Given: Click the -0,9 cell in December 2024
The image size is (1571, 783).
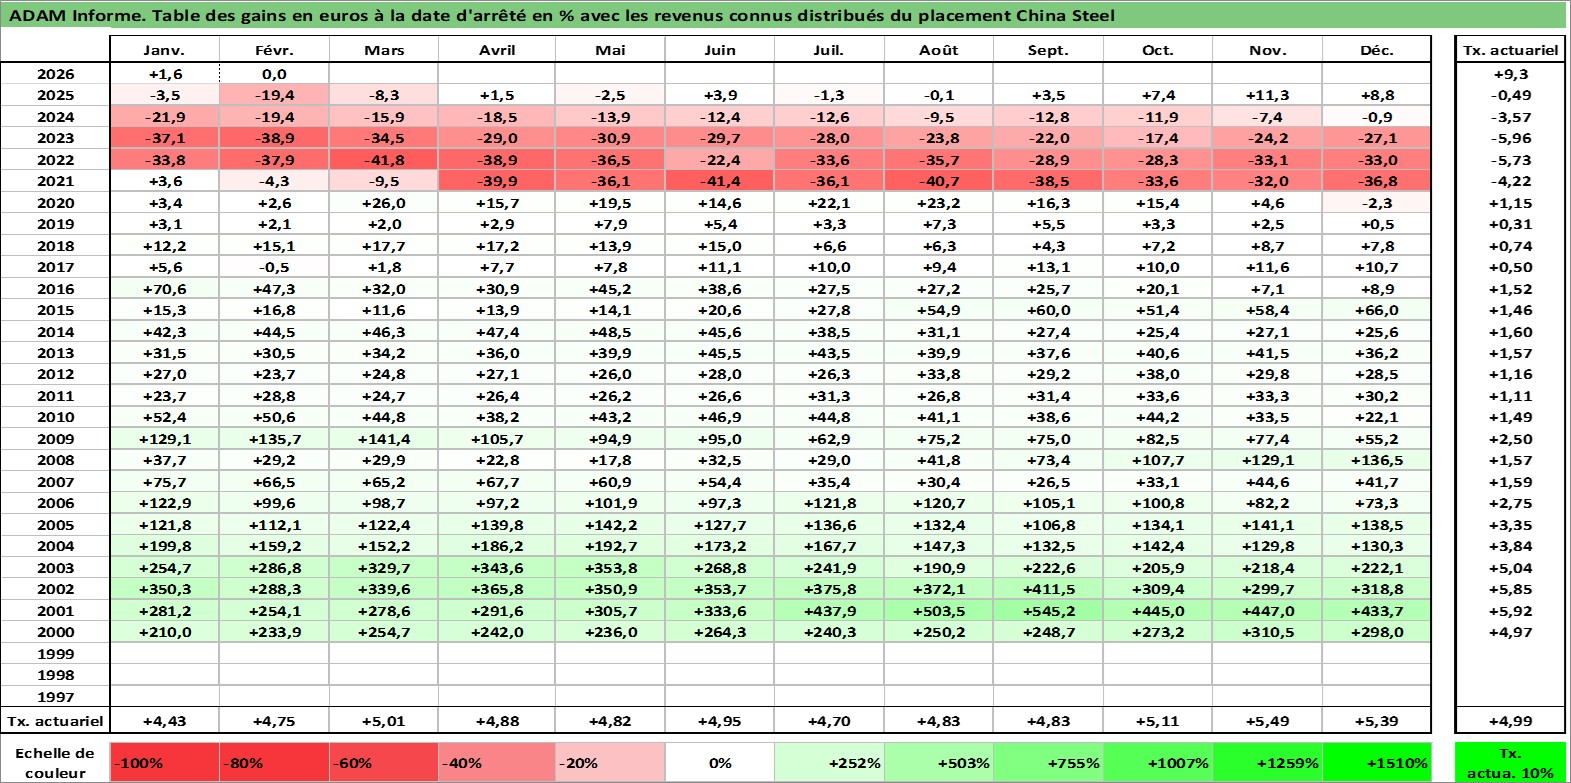Looking at the screenshot, I should coord(1376,117).
